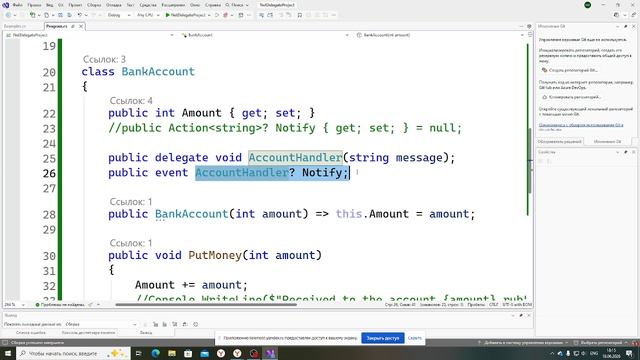The height and width of the screenshot is (360, 640).
Task: Open the Файл menu
Action: (x=18, y=5)
